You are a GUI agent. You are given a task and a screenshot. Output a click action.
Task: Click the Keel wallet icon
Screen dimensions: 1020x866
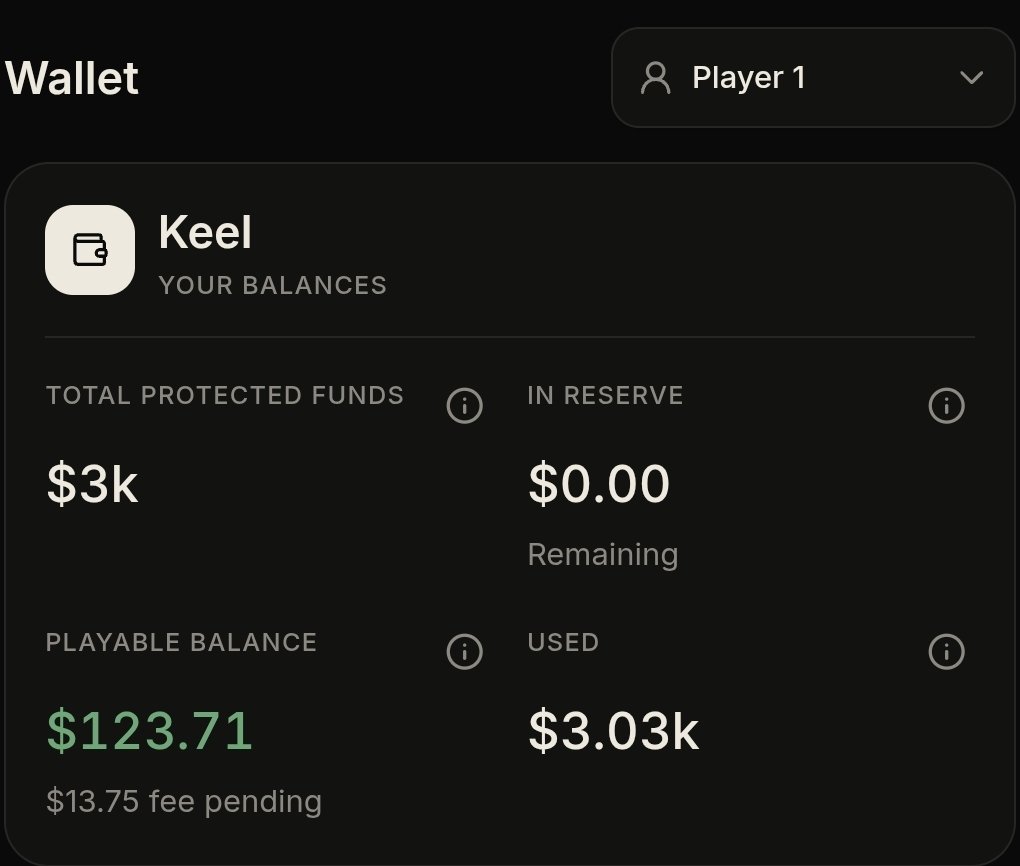[x=90, y=250]
